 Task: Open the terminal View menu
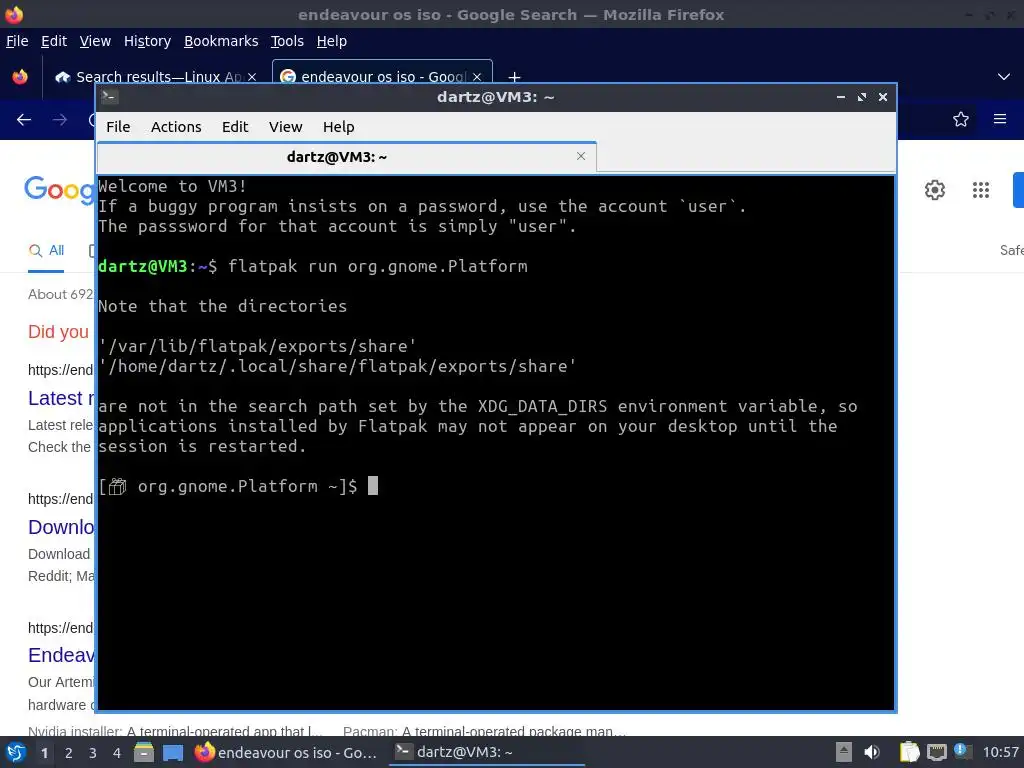coord(285,127)
